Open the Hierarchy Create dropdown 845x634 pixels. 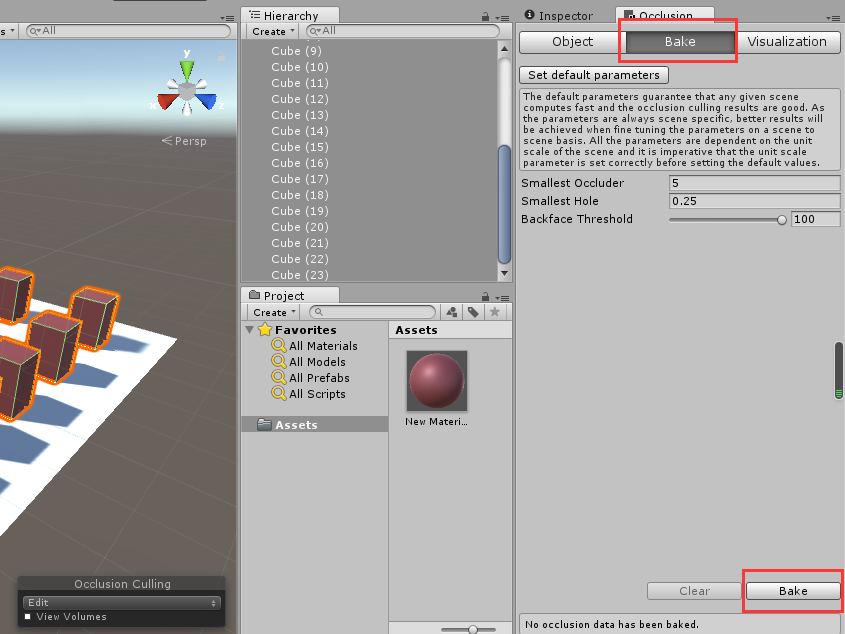pyautogui.click(x=273, y=31)
